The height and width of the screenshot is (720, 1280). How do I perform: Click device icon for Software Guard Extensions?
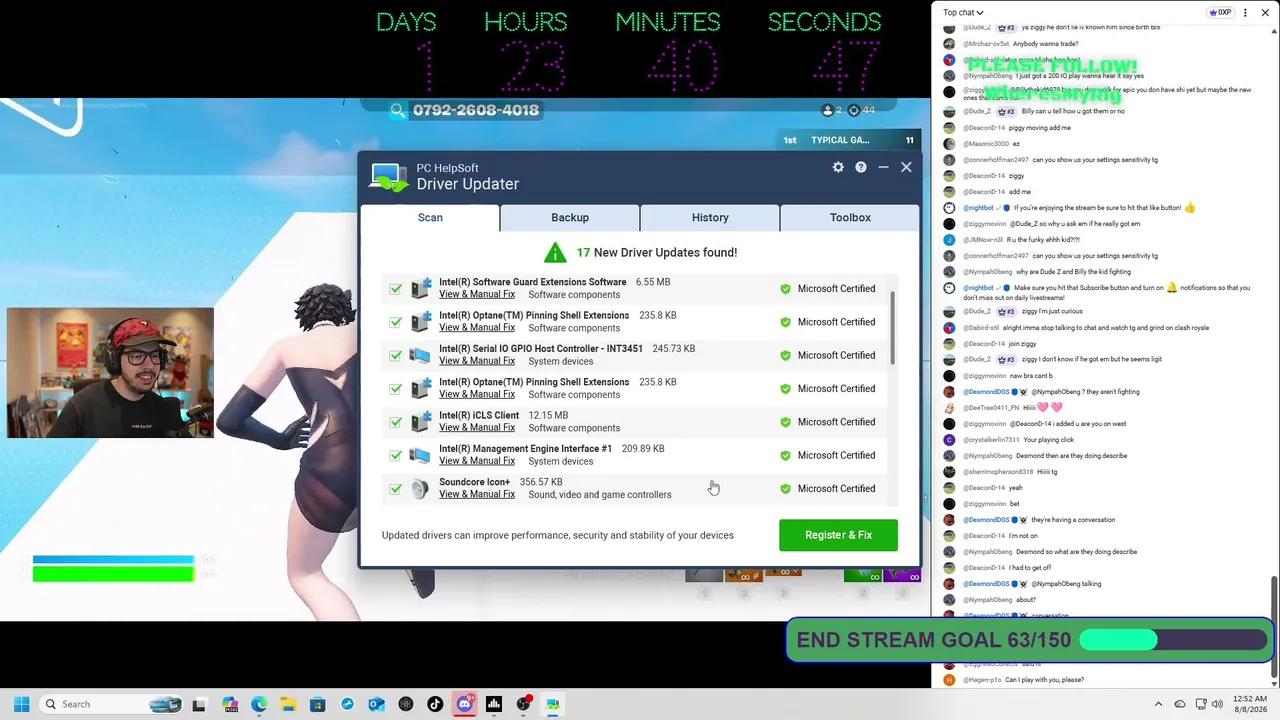pos(420,288)
